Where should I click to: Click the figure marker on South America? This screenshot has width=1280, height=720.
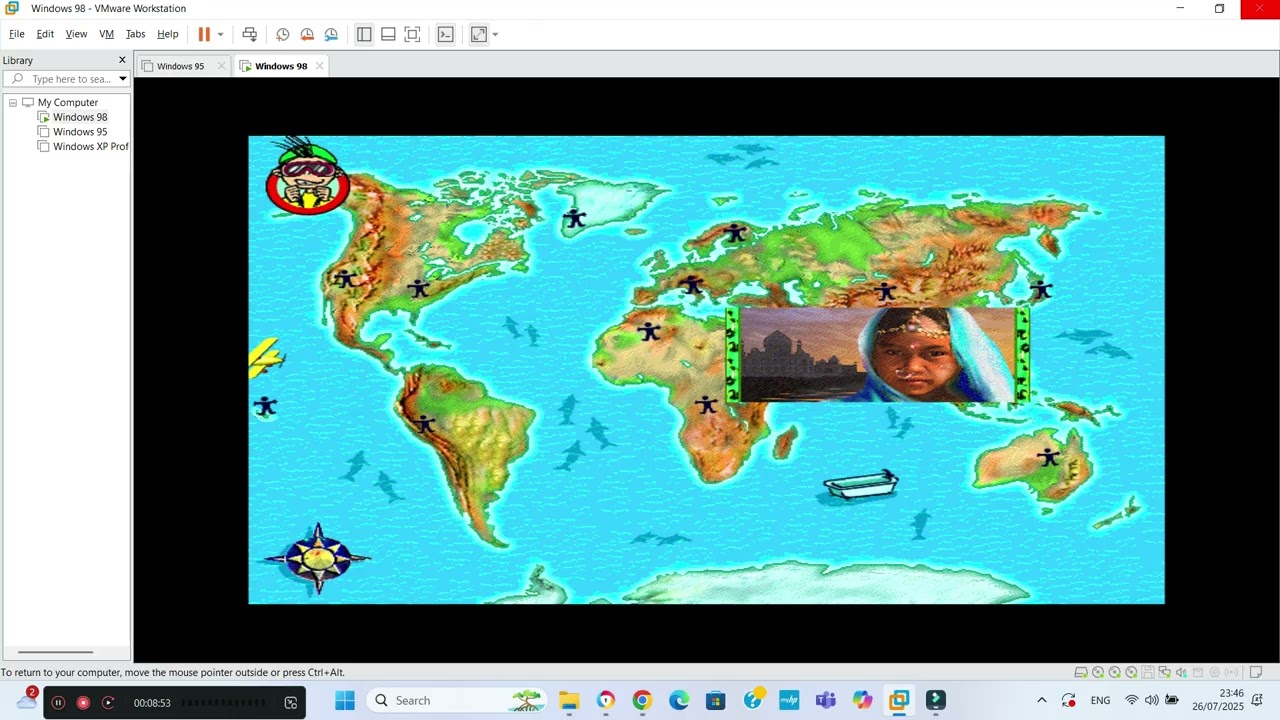pyautogui.click(x=426, y=424)
